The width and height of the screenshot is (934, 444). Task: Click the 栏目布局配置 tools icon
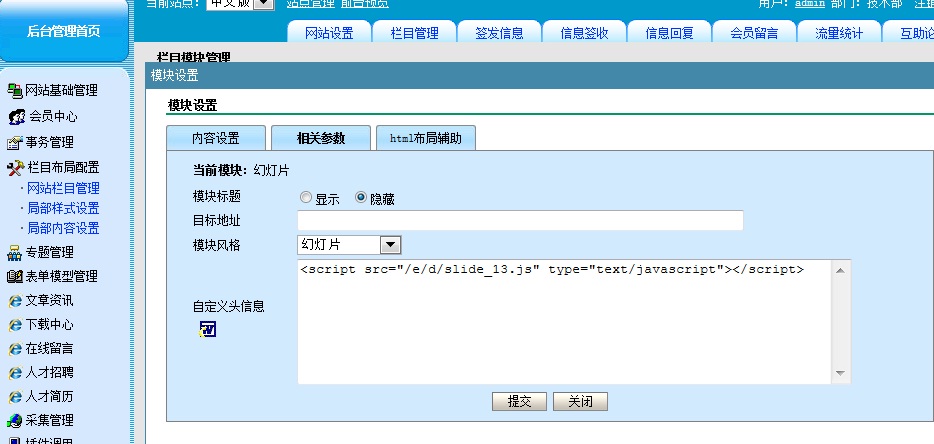pyautogui.click(x=15, y=168)
